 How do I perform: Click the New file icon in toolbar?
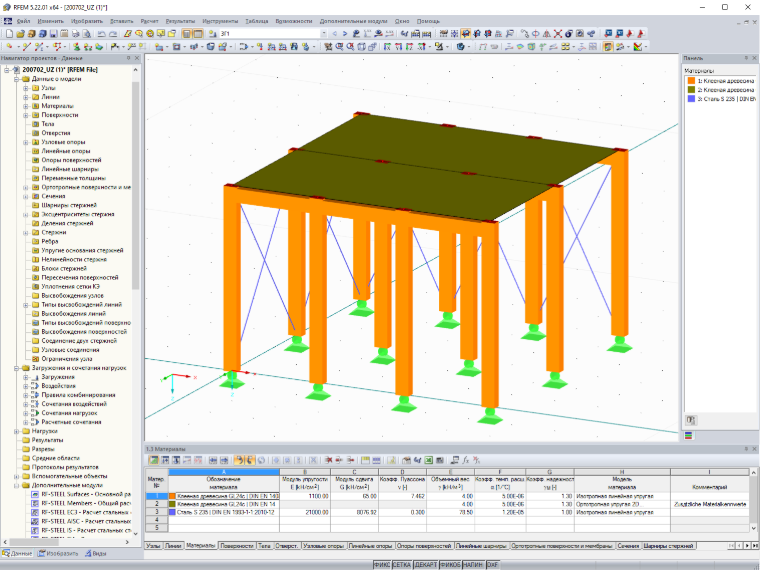[9, 33]
